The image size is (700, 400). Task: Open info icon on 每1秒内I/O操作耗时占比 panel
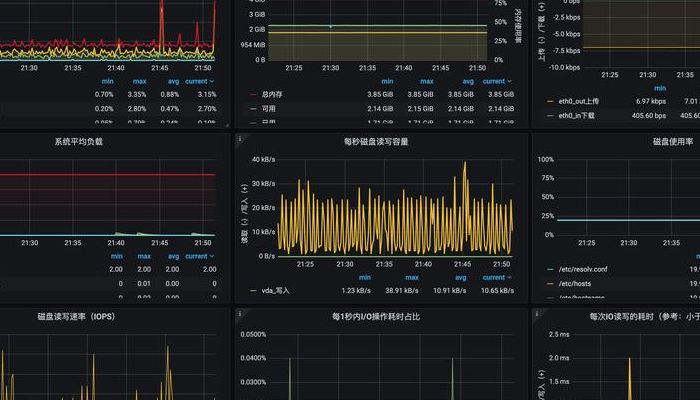(x=240, y=314)
